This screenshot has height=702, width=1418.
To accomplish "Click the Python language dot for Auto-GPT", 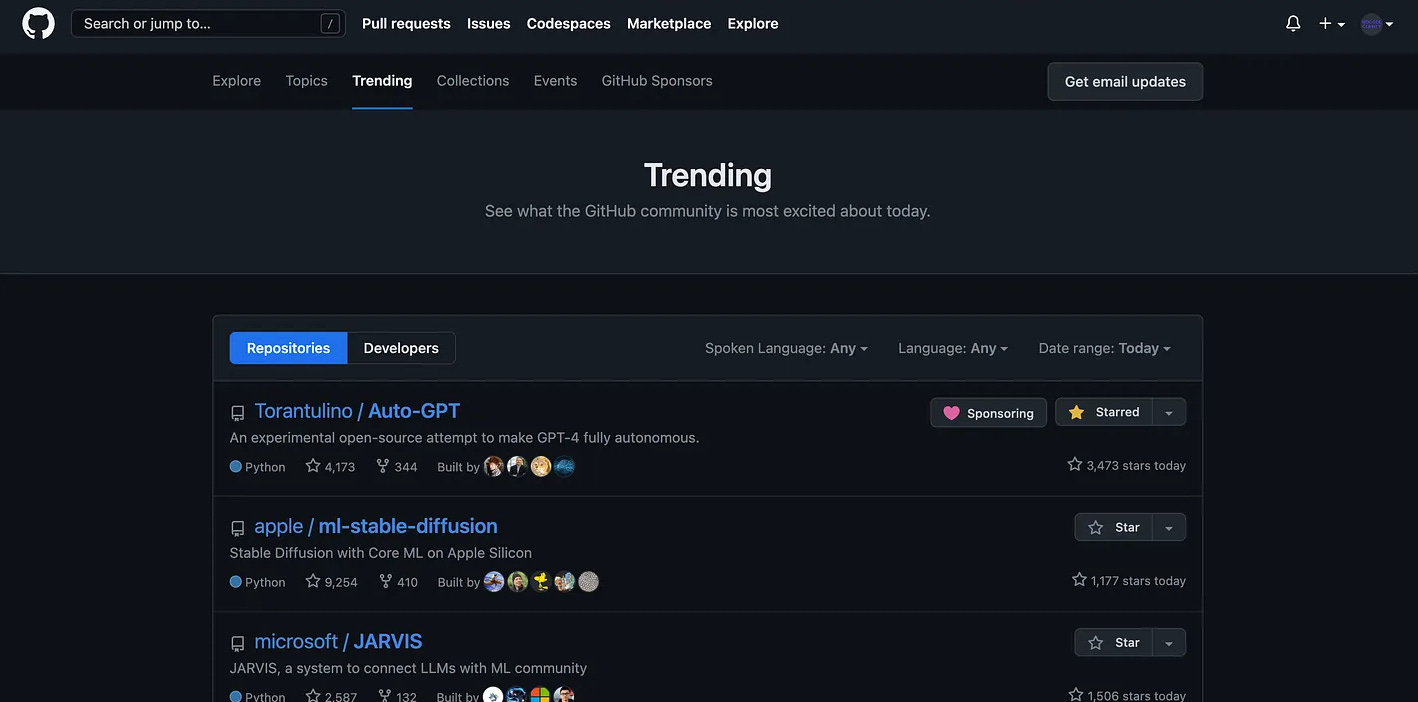I will pyautogui.click(x=236, y=466).
